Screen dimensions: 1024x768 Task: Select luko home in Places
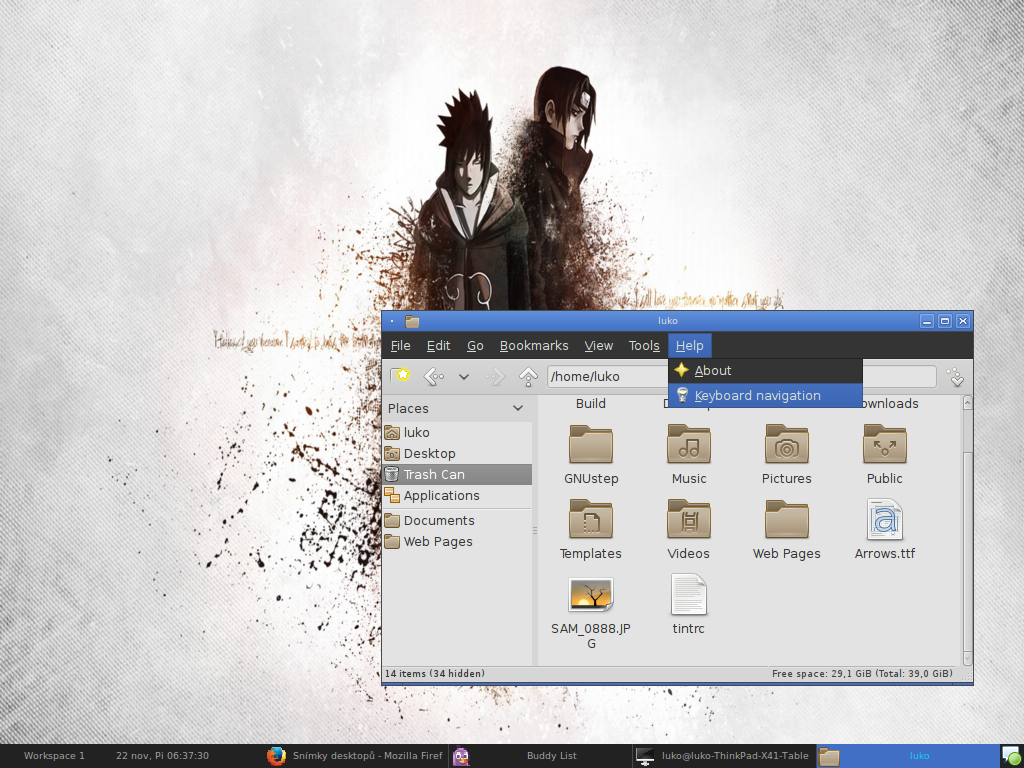tap(457, 432)
